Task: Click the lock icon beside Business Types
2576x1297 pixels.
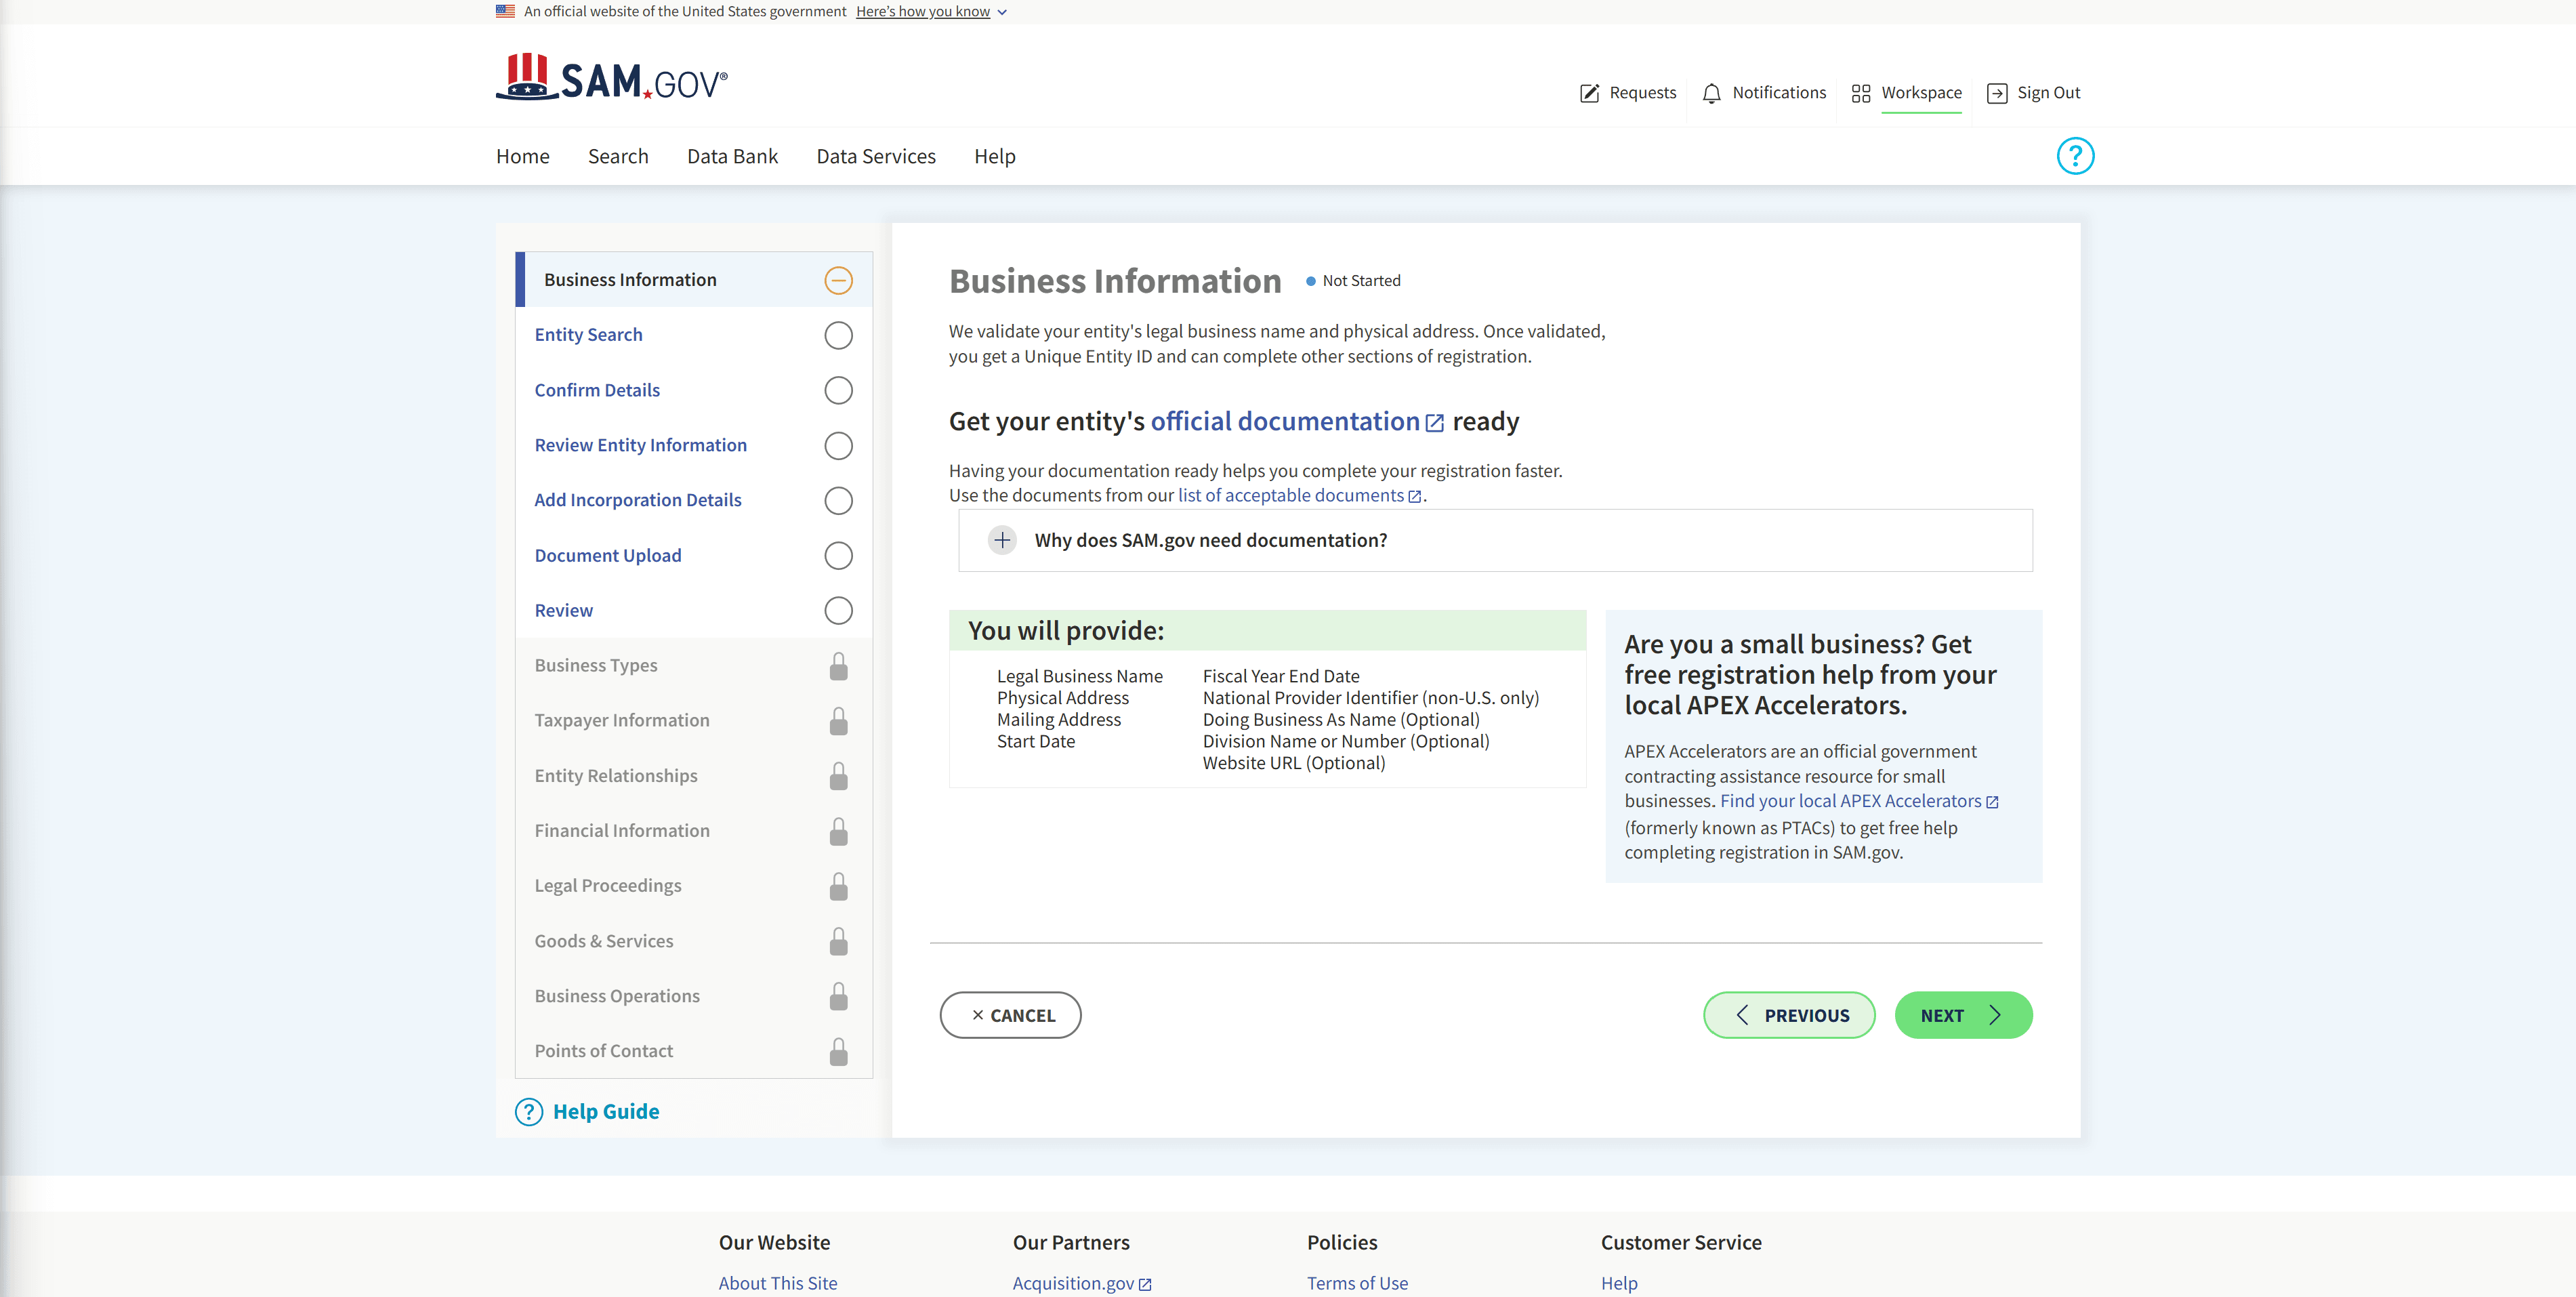Action: 838,666
